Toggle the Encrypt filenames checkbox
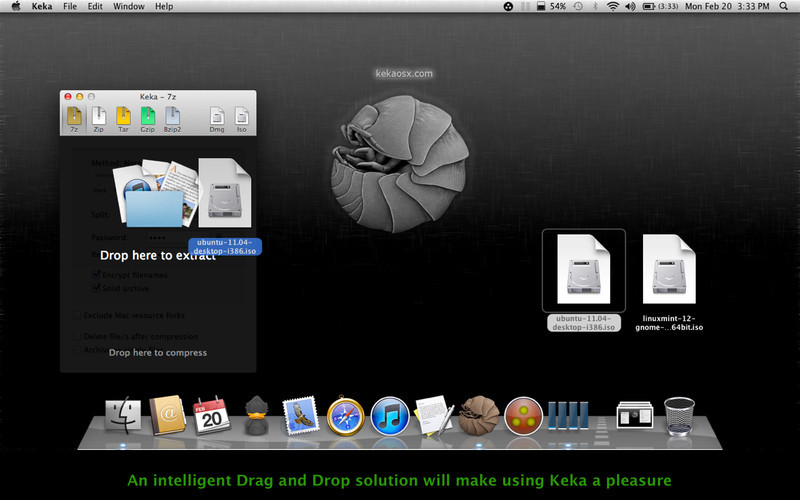Image resolution: width=800 pixels, height=500 pixels. coord(97,274)
